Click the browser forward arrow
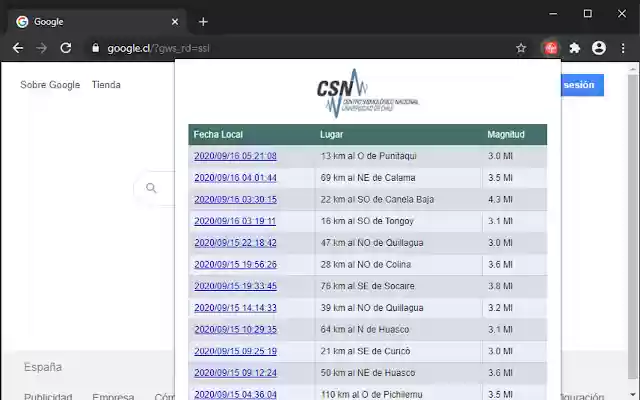Screen dimensions: 640x400 pos(41,48)
